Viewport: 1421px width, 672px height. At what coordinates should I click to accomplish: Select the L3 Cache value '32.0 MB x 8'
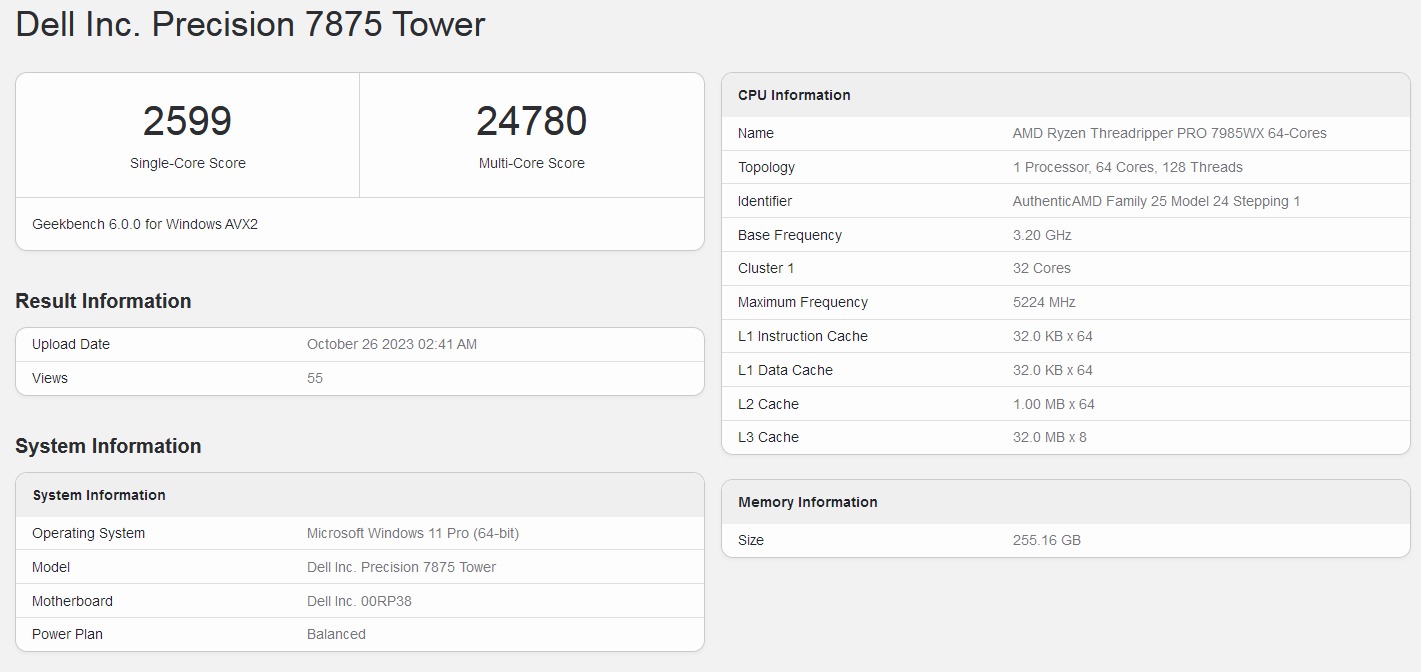pos(1050,437)
